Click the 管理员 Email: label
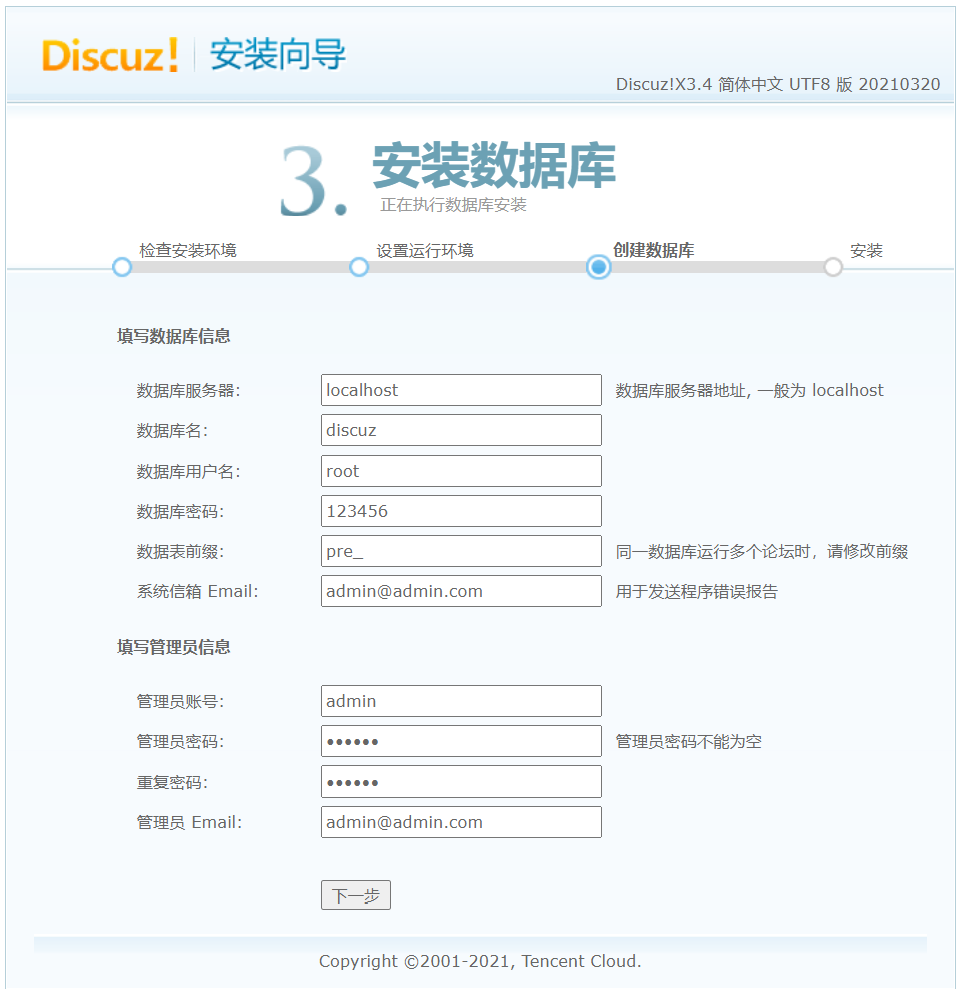Screen dimensions: 961x989 point(189,822)
